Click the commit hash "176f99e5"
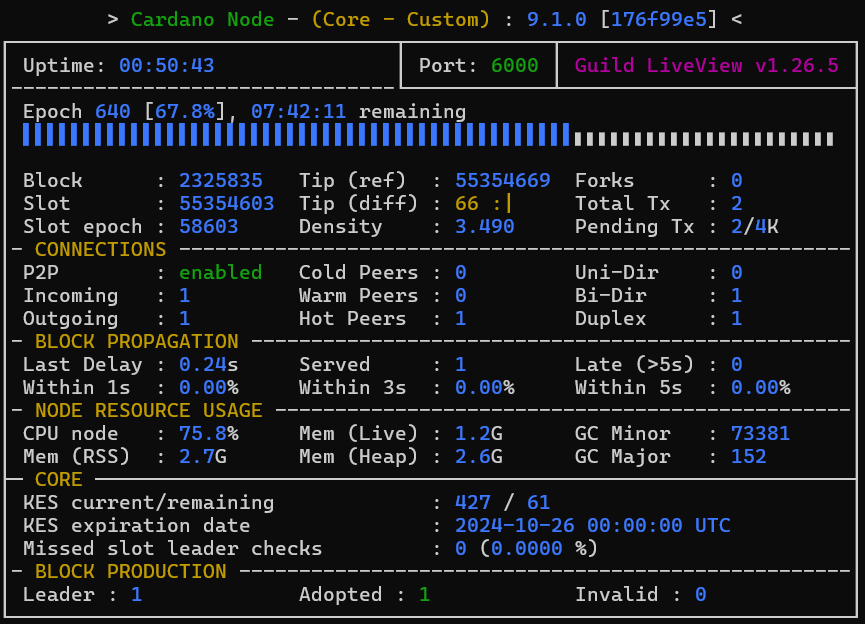Viewport: 865px width, 624px height. pyautogui.click(x=659, y=20)
